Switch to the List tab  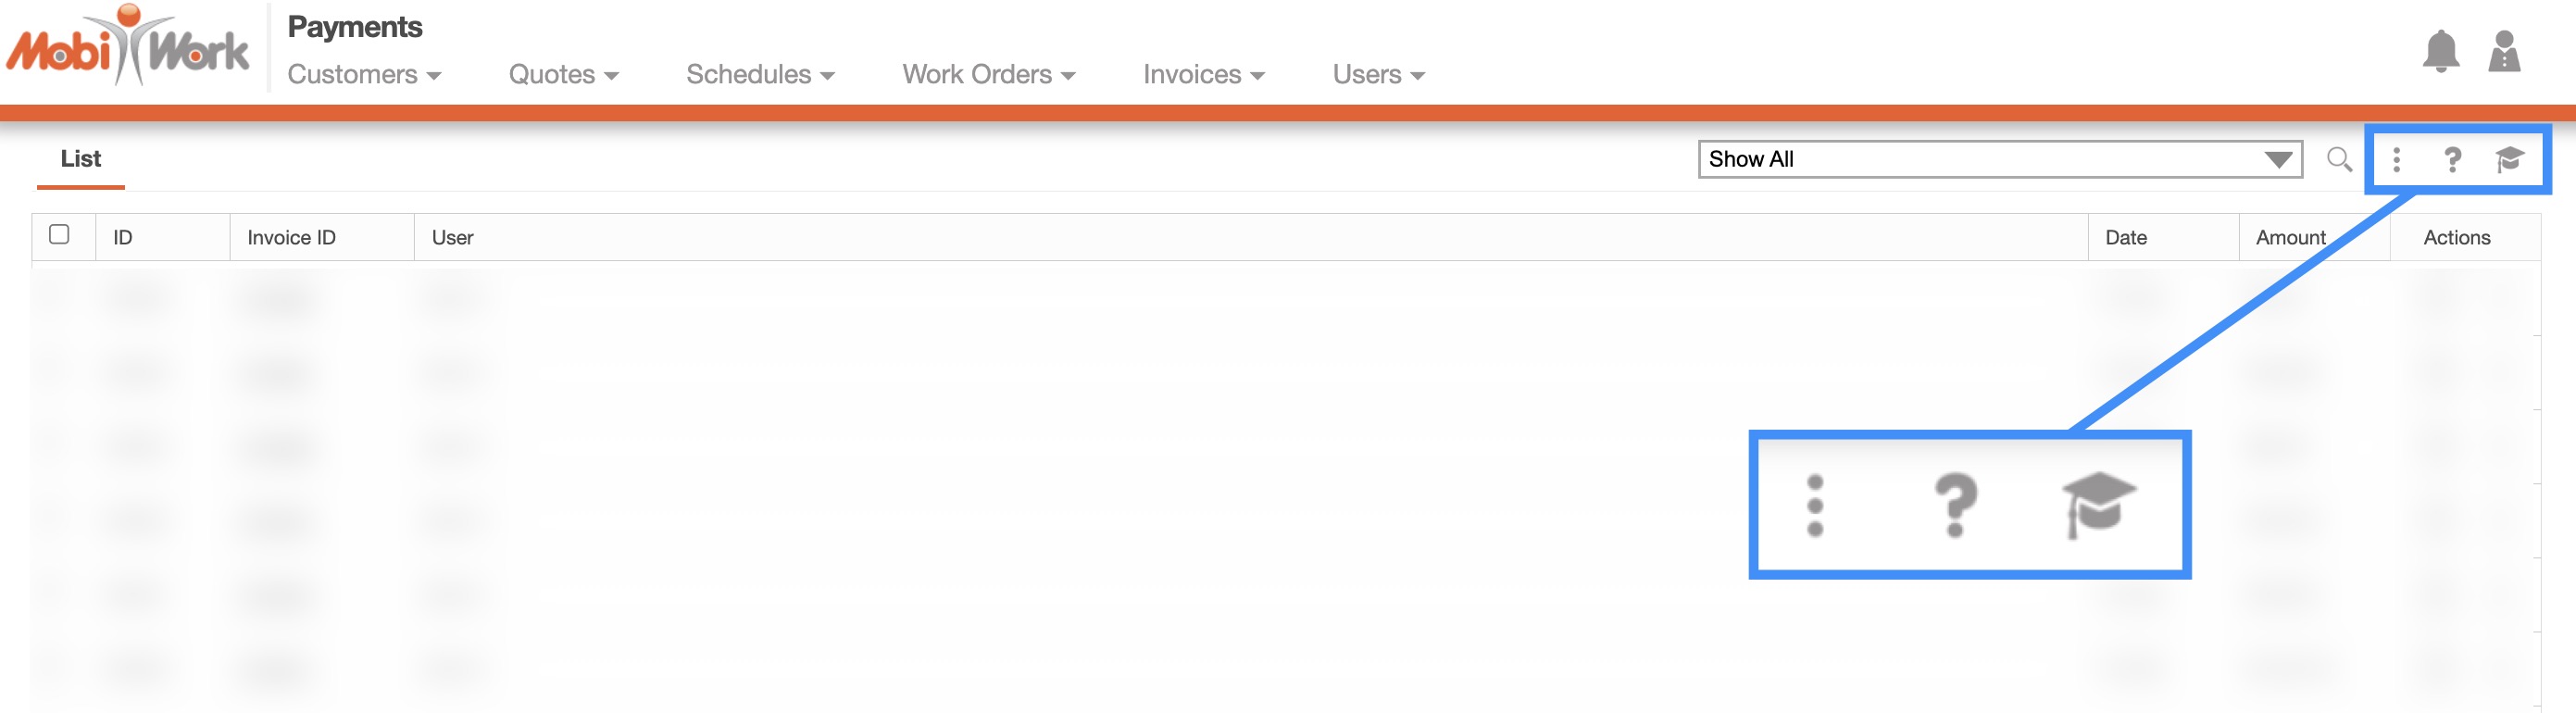[81, 159]
